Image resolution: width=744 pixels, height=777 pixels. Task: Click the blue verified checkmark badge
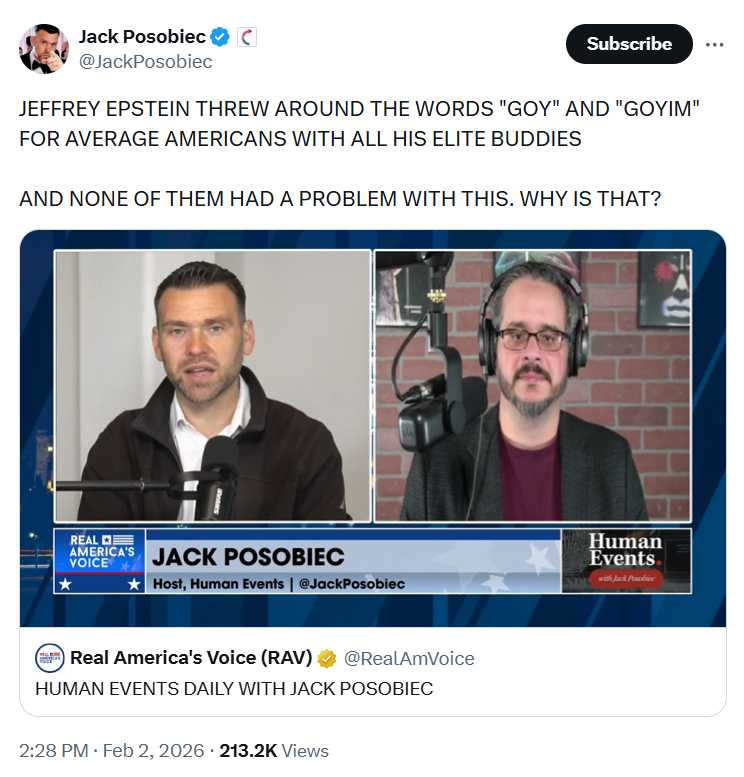tap(220, 37)
